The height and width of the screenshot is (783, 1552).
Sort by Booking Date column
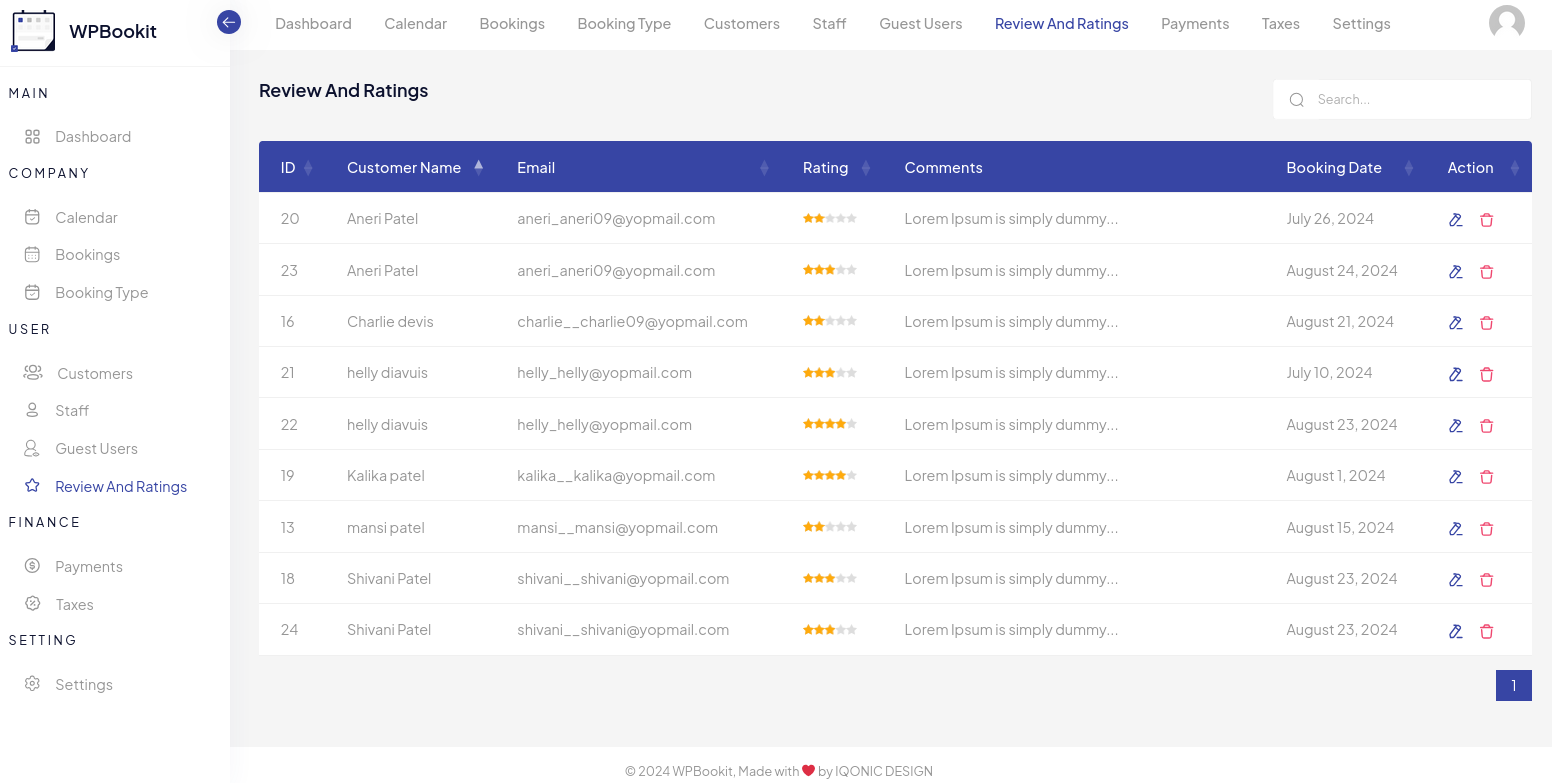pyautogui.click(x=1411, y=167)
